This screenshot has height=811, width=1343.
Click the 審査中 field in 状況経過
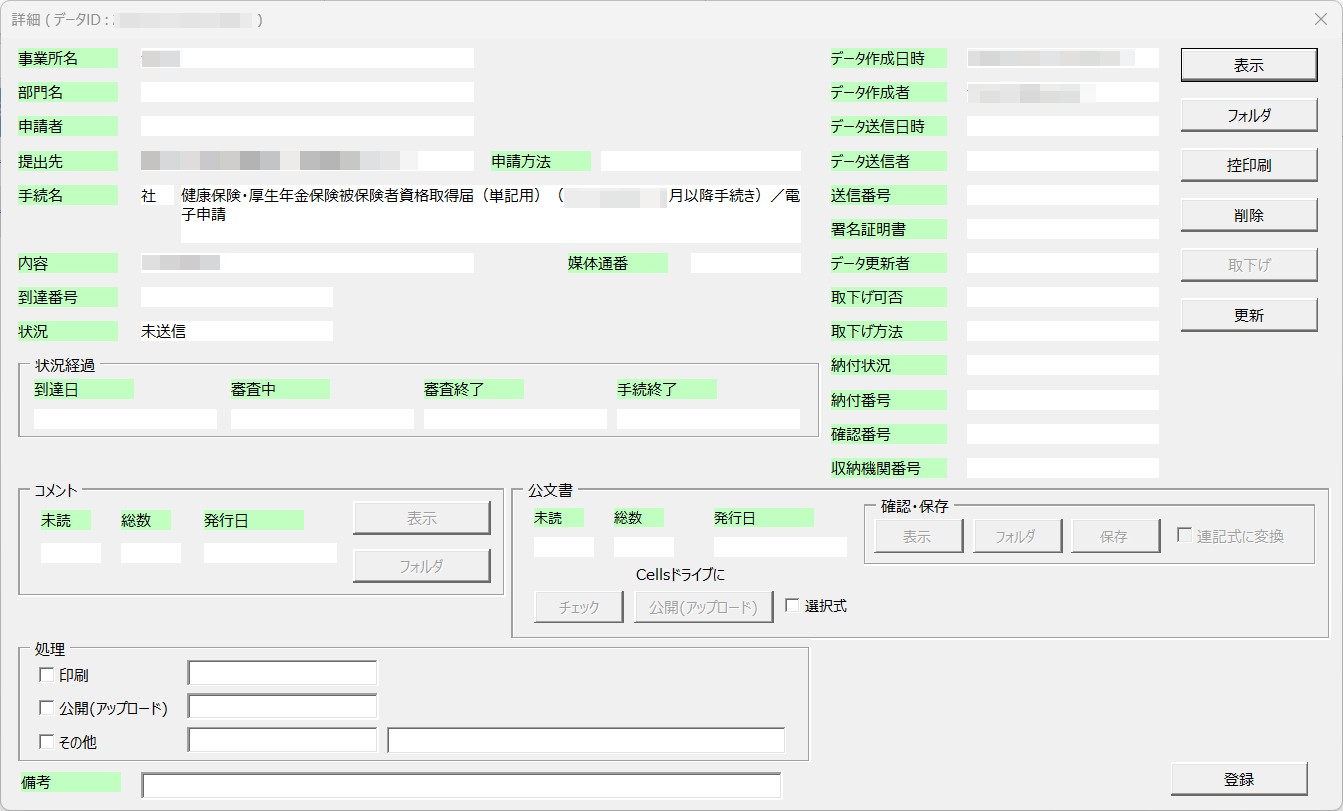[322, 419]
